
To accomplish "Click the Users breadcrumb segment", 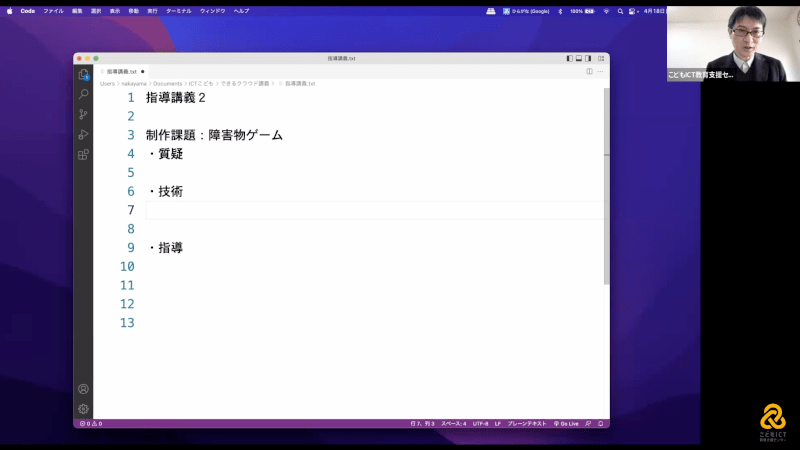I will pyautogui.click(x=107, y=84).
